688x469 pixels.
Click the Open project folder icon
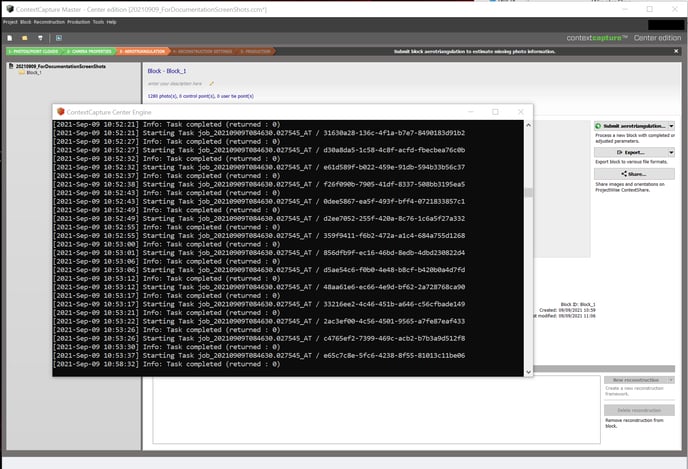coord(25,38)
